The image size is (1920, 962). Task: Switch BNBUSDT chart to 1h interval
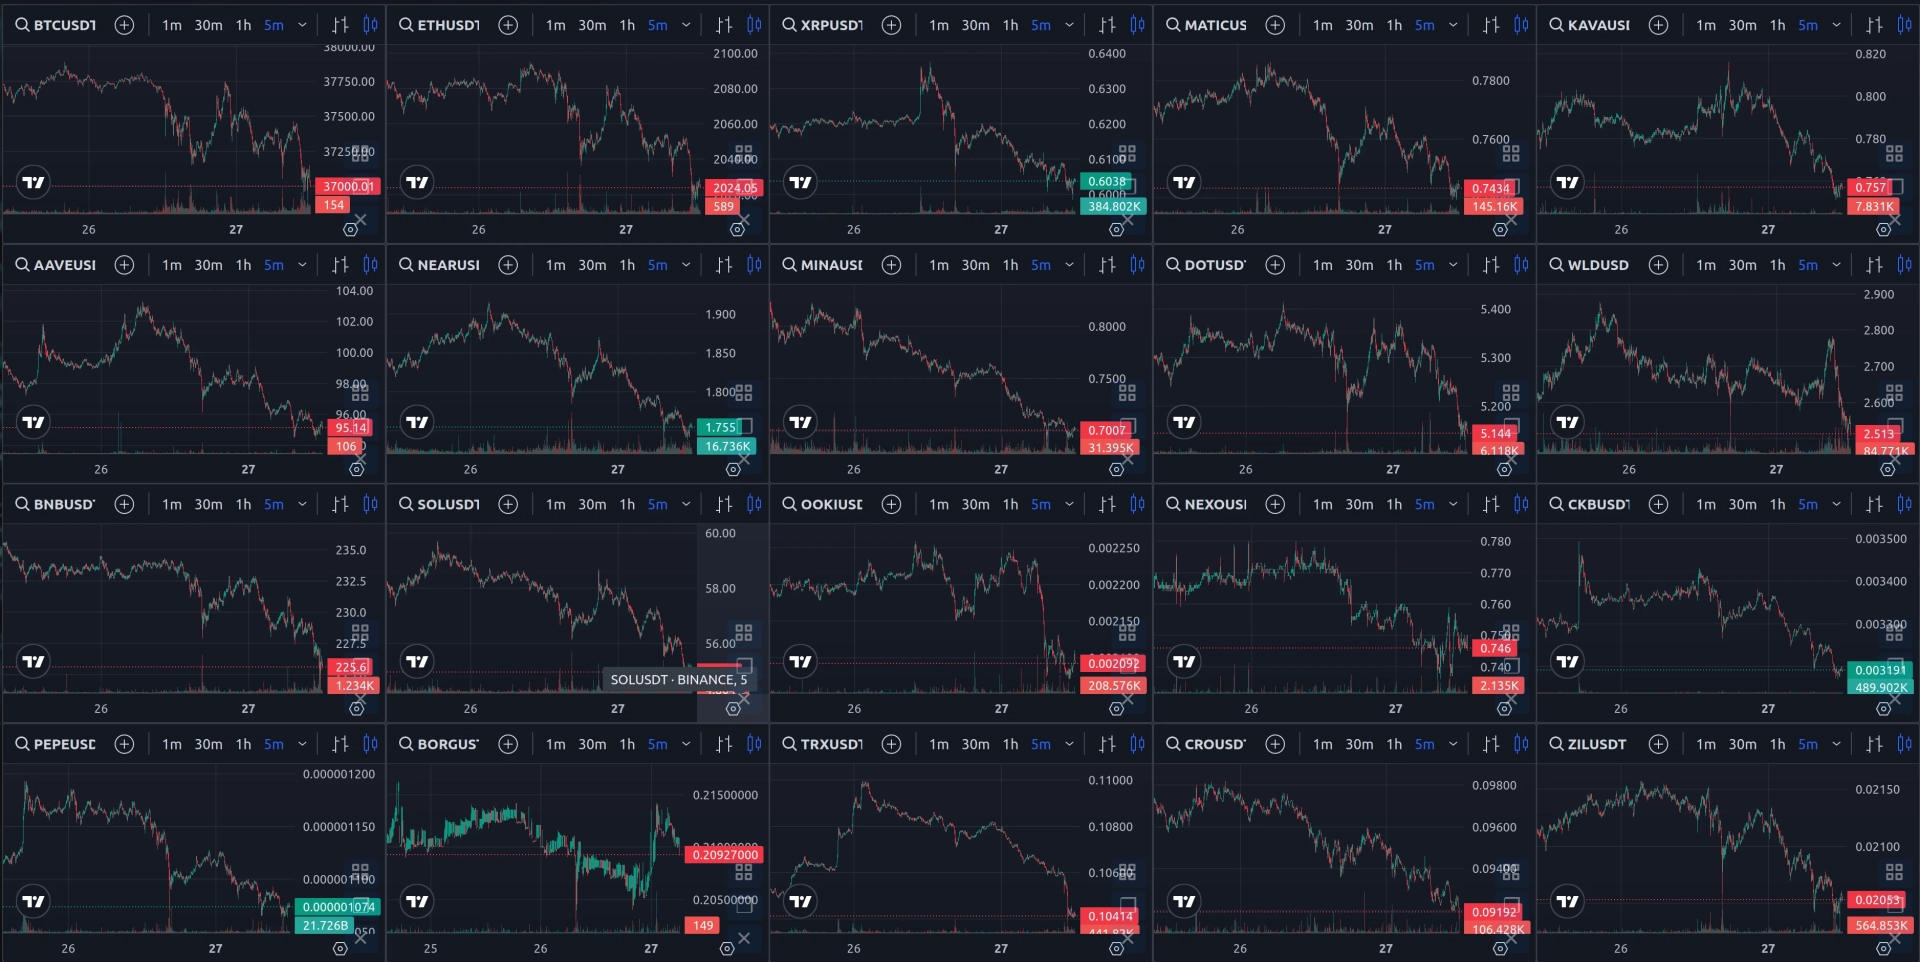243,504
